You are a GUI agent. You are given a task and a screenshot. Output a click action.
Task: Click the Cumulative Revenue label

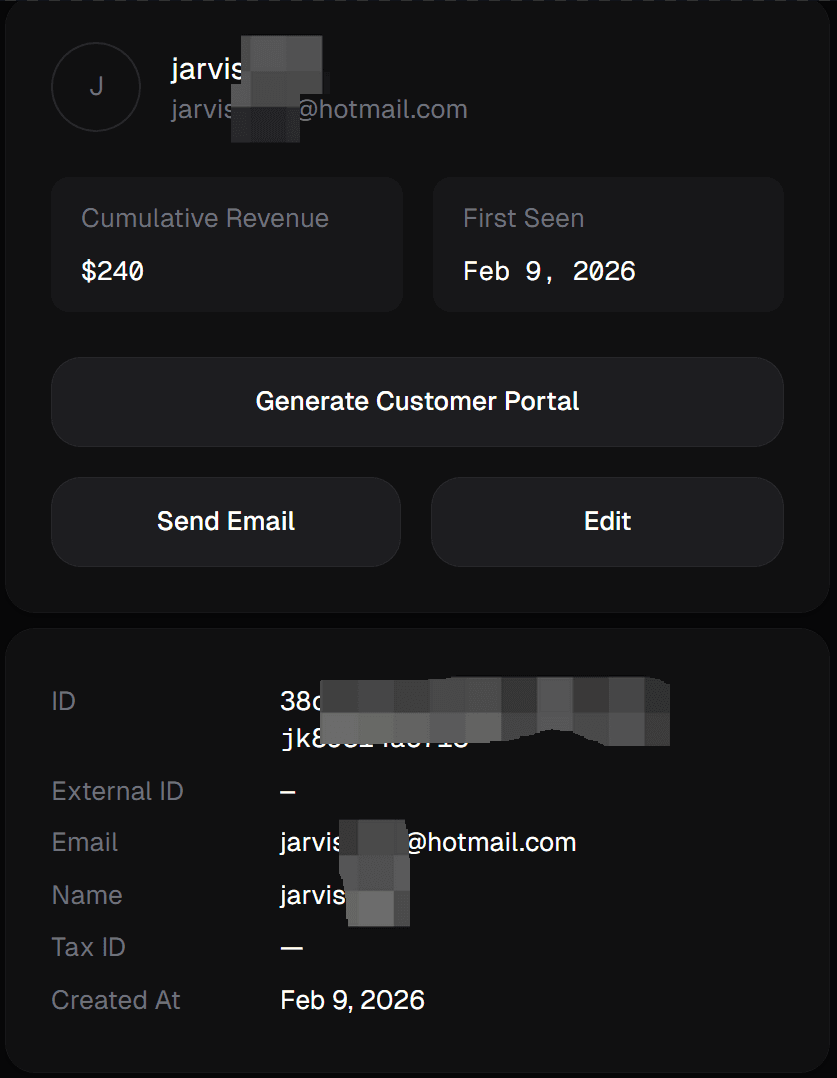point(205,217)
